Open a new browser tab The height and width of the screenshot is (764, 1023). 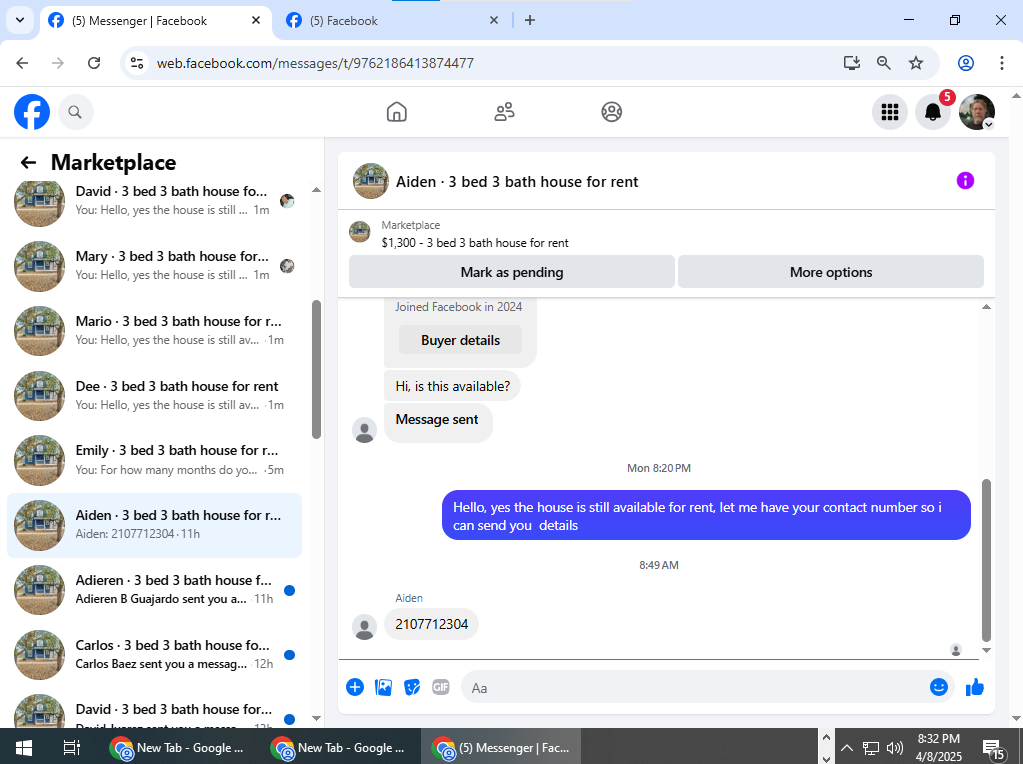[530, 20]
